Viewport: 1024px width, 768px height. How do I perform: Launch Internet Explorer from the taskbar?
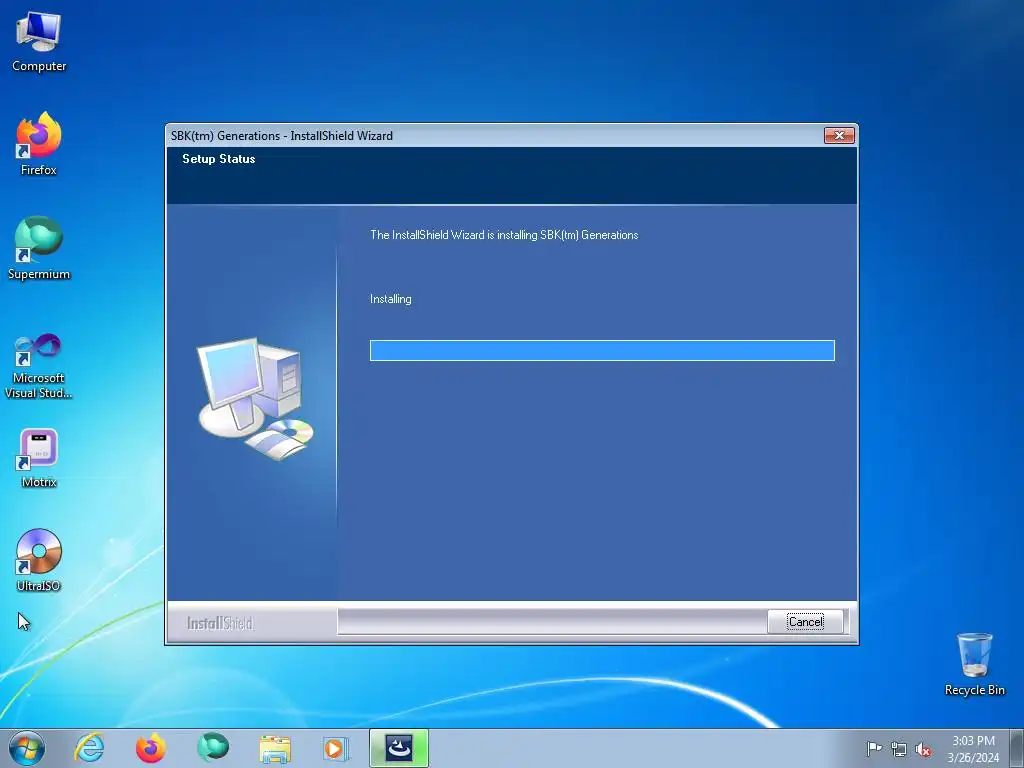(89, 748)
